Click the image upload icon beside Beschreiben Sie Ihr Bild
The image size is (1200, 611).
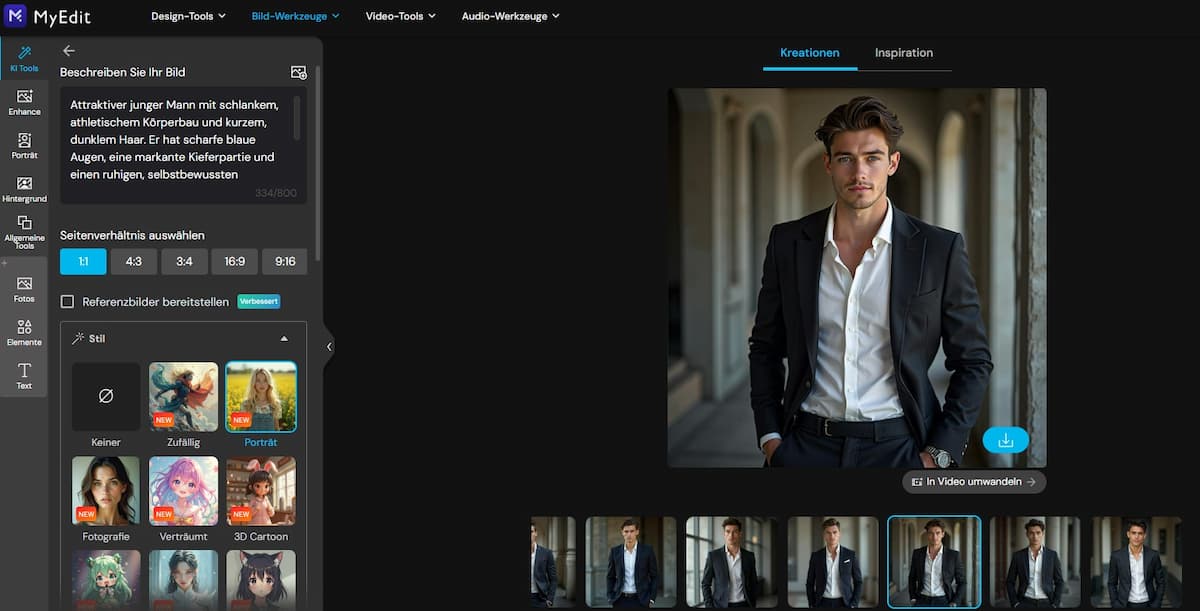298,72
